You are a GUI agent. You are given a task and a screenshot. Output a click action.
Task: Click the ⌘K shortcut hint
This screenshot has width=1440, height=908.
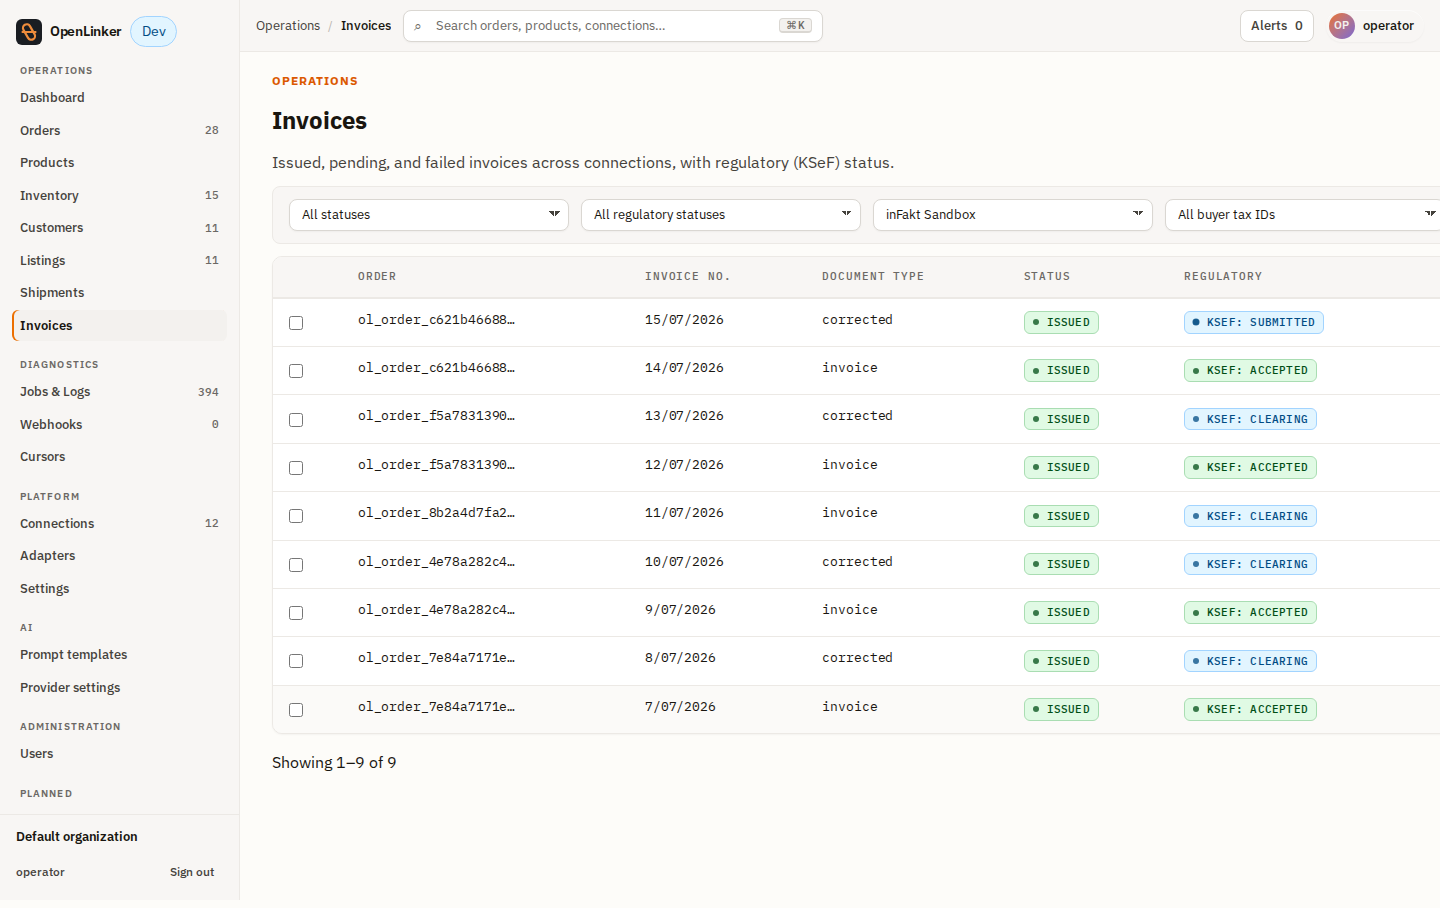[796, 26]
